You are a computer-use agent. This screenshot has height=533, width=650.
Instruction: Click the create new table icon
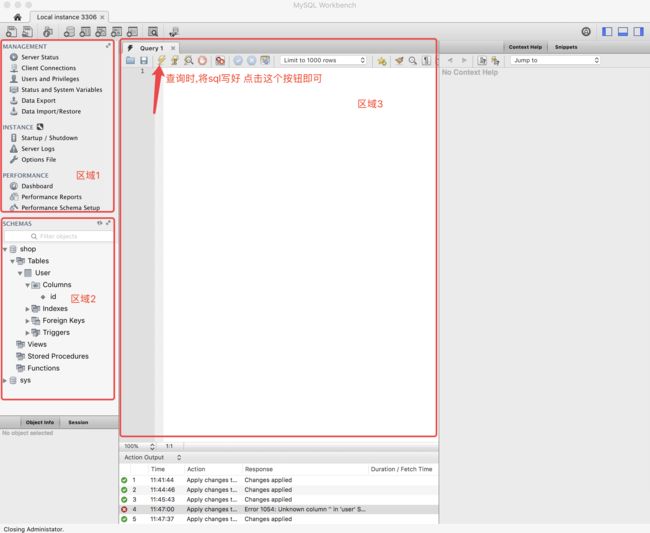85,31
